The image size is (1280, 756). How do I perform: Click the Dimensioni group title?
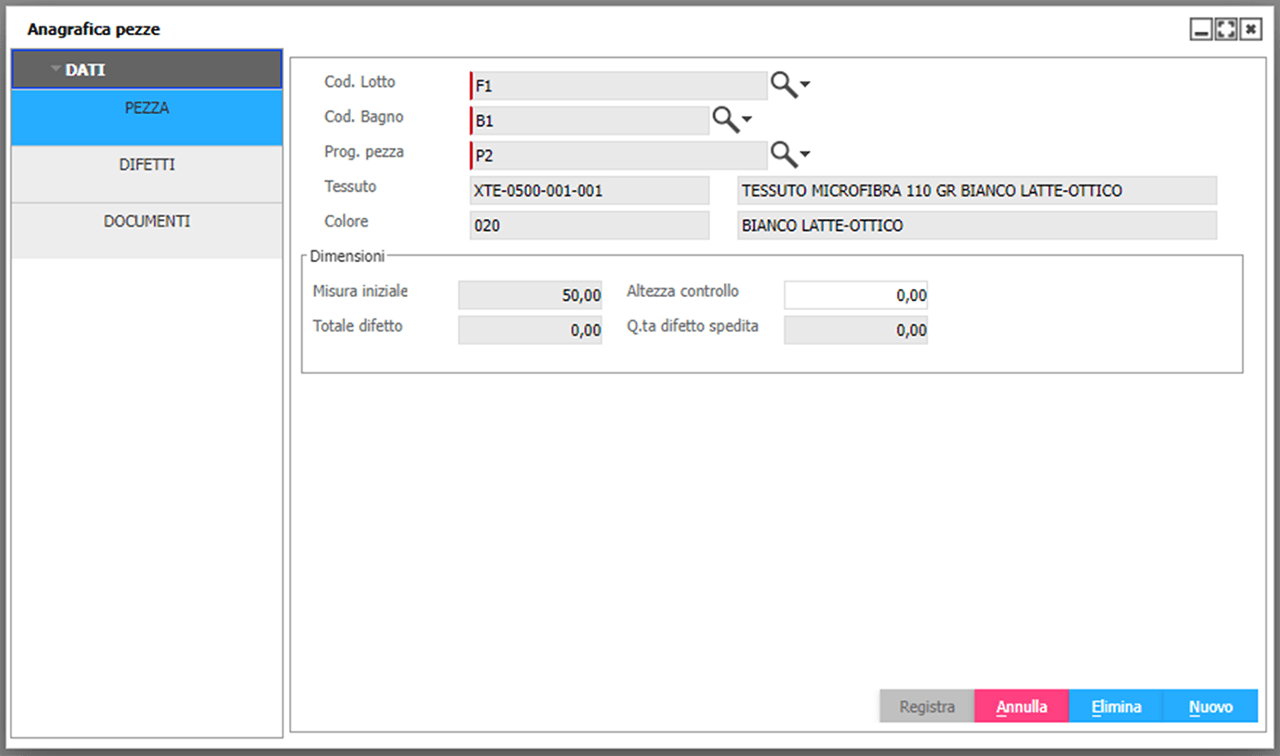coord(347,256)
